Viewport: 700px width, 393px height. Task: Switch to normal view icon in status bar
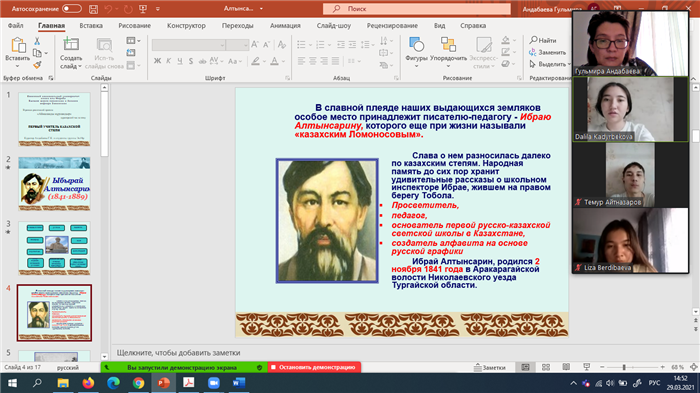(x=525, y=367)
